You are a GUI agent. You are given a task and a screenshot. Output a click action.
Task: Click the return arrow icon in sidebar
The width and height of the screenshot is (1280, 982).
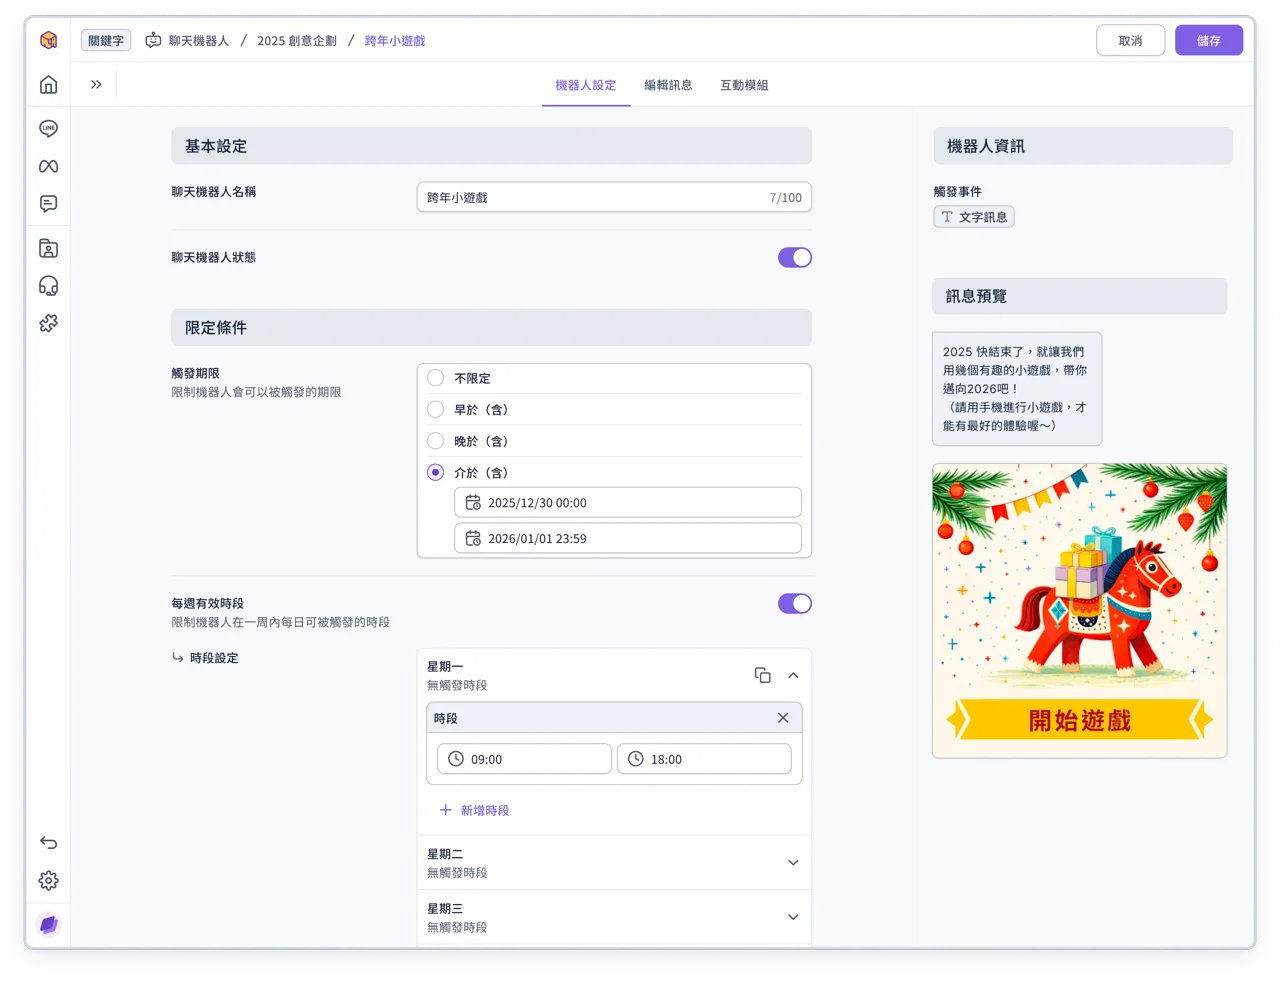[x=48, y=843]
